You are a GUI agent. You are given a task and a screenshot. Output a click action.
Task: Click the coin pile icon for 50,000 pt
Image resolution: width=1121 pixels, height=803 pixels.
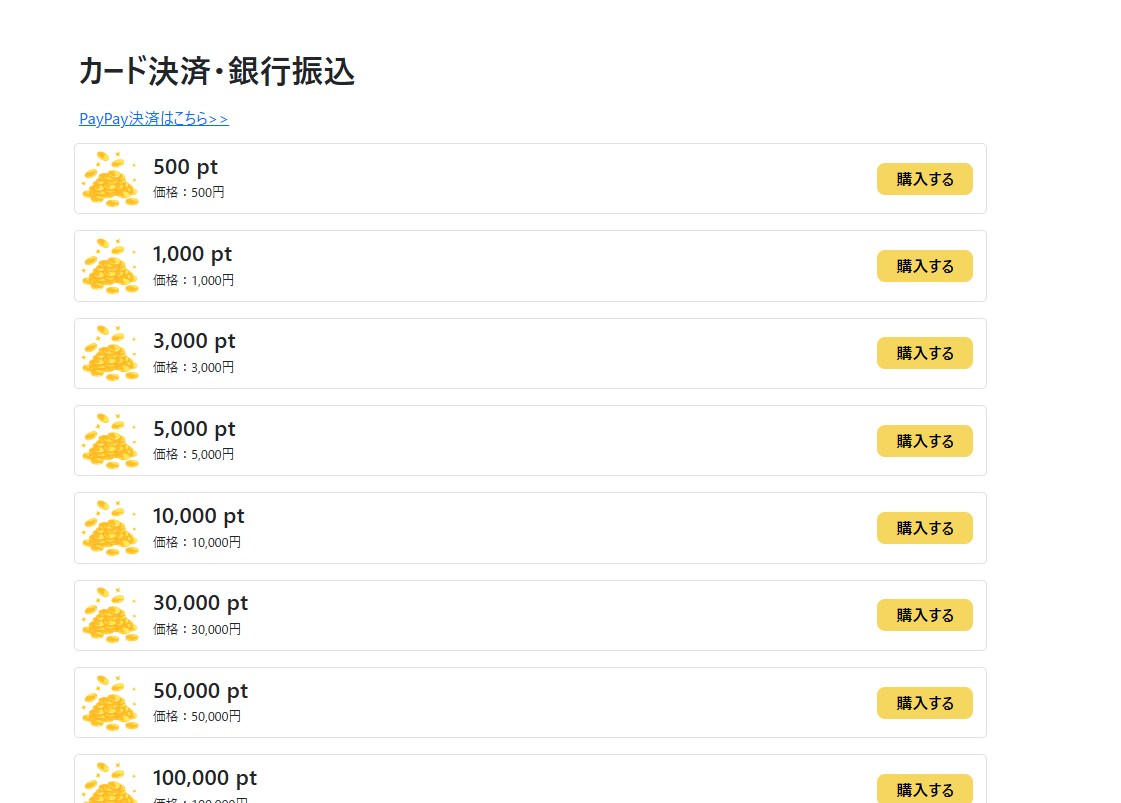click(110, 703)
